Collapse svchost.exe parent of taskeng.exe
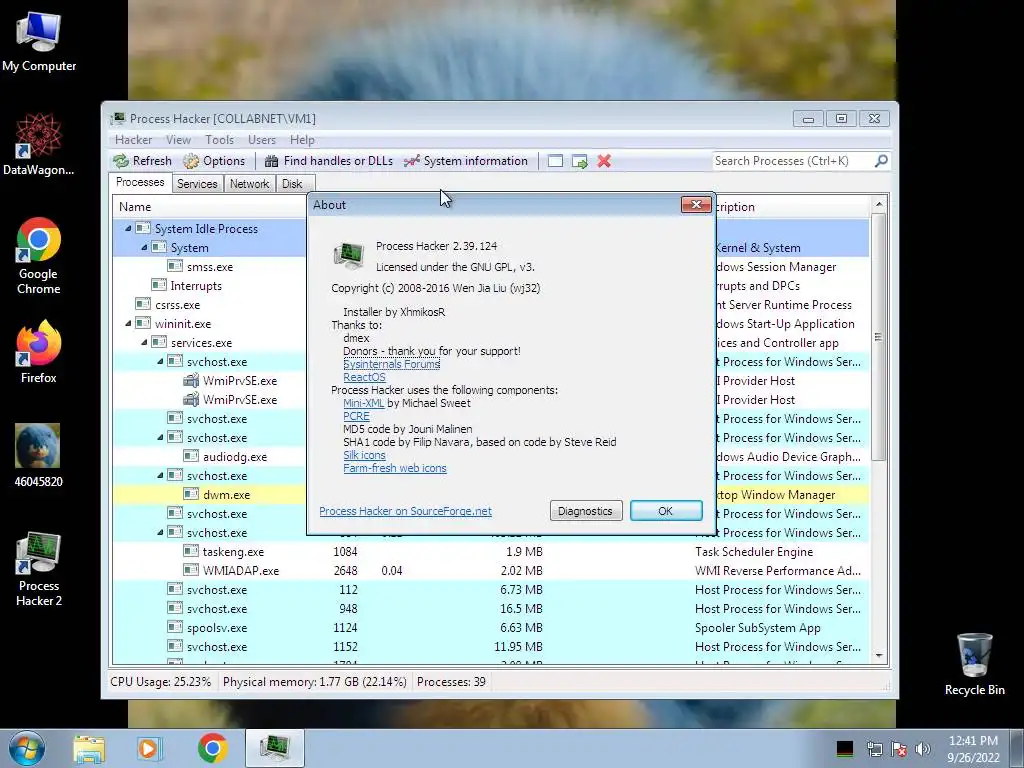 (x=160, y=532)
